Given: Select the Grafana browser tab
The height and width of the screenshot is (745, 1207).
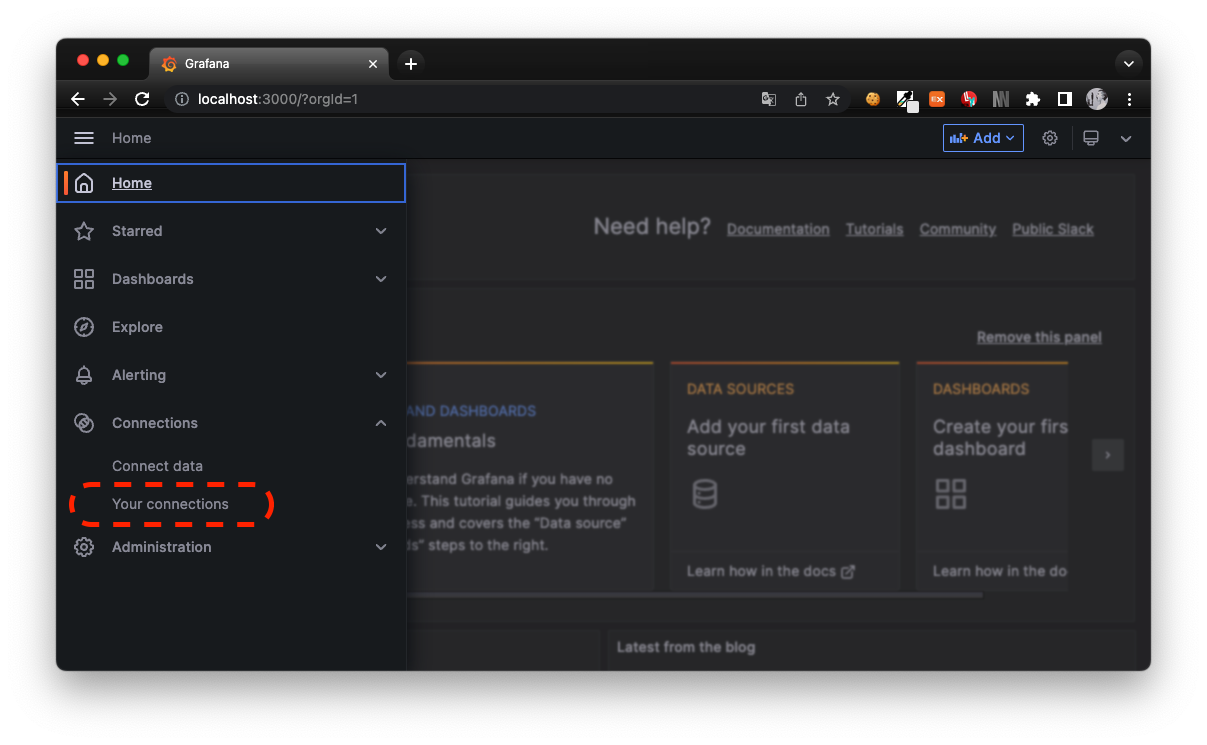Looking at the screenshot, I should [268, 63].
